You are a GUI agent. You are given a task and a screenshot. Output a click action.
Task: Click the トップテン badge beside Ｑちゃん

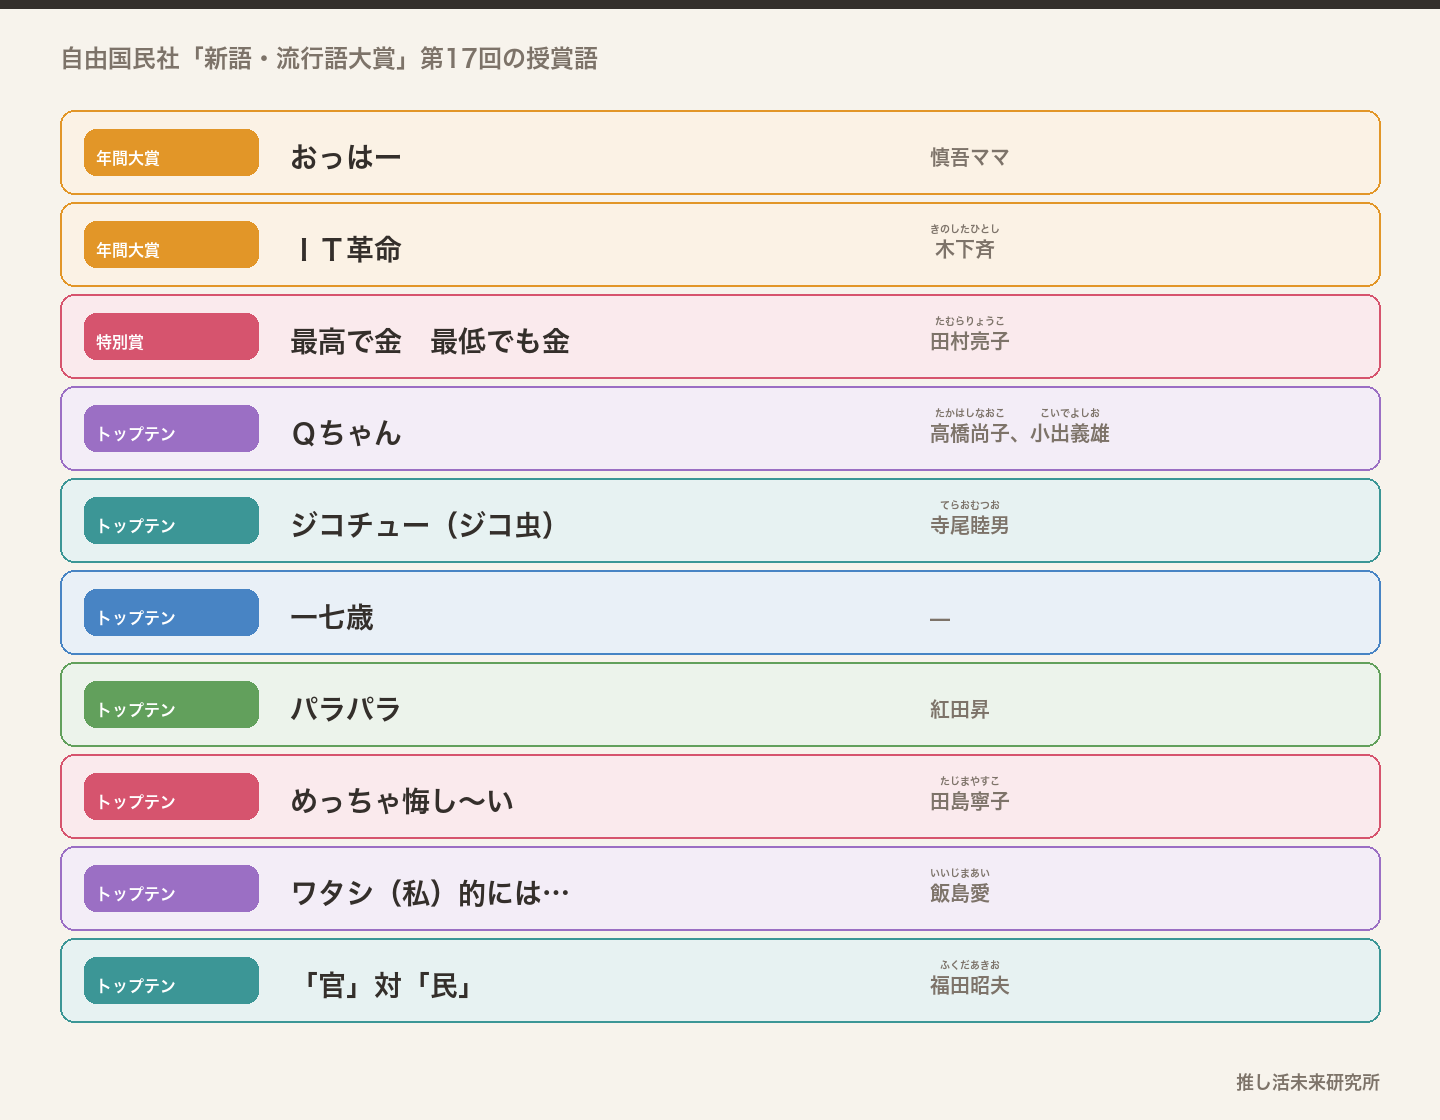[x=171, y=429]
